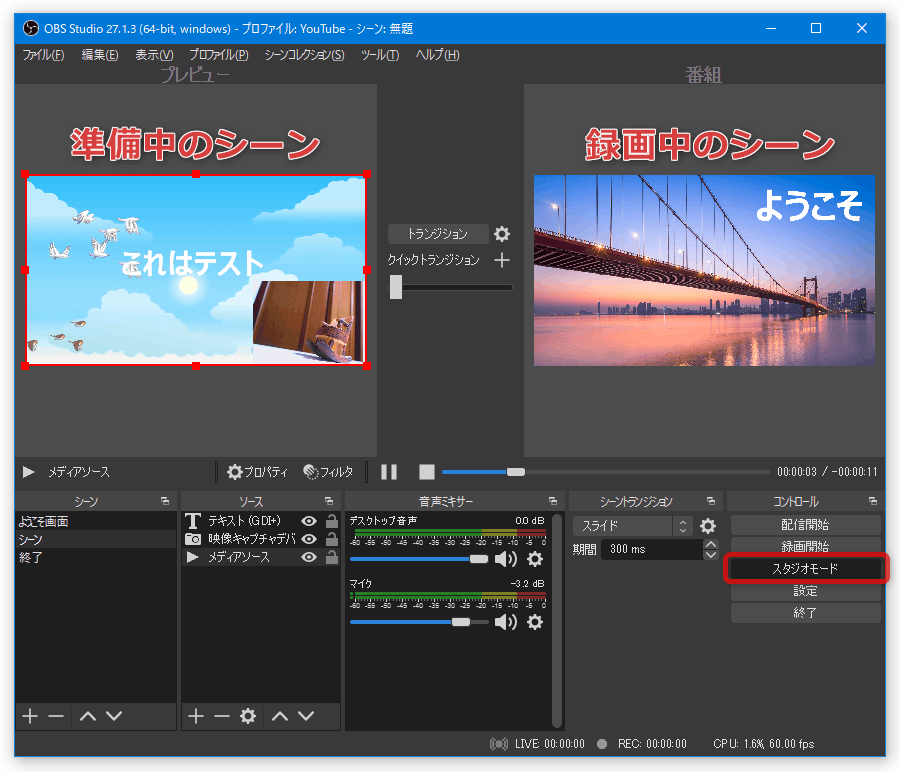Move selected scene down in list

tap(114, 716)
